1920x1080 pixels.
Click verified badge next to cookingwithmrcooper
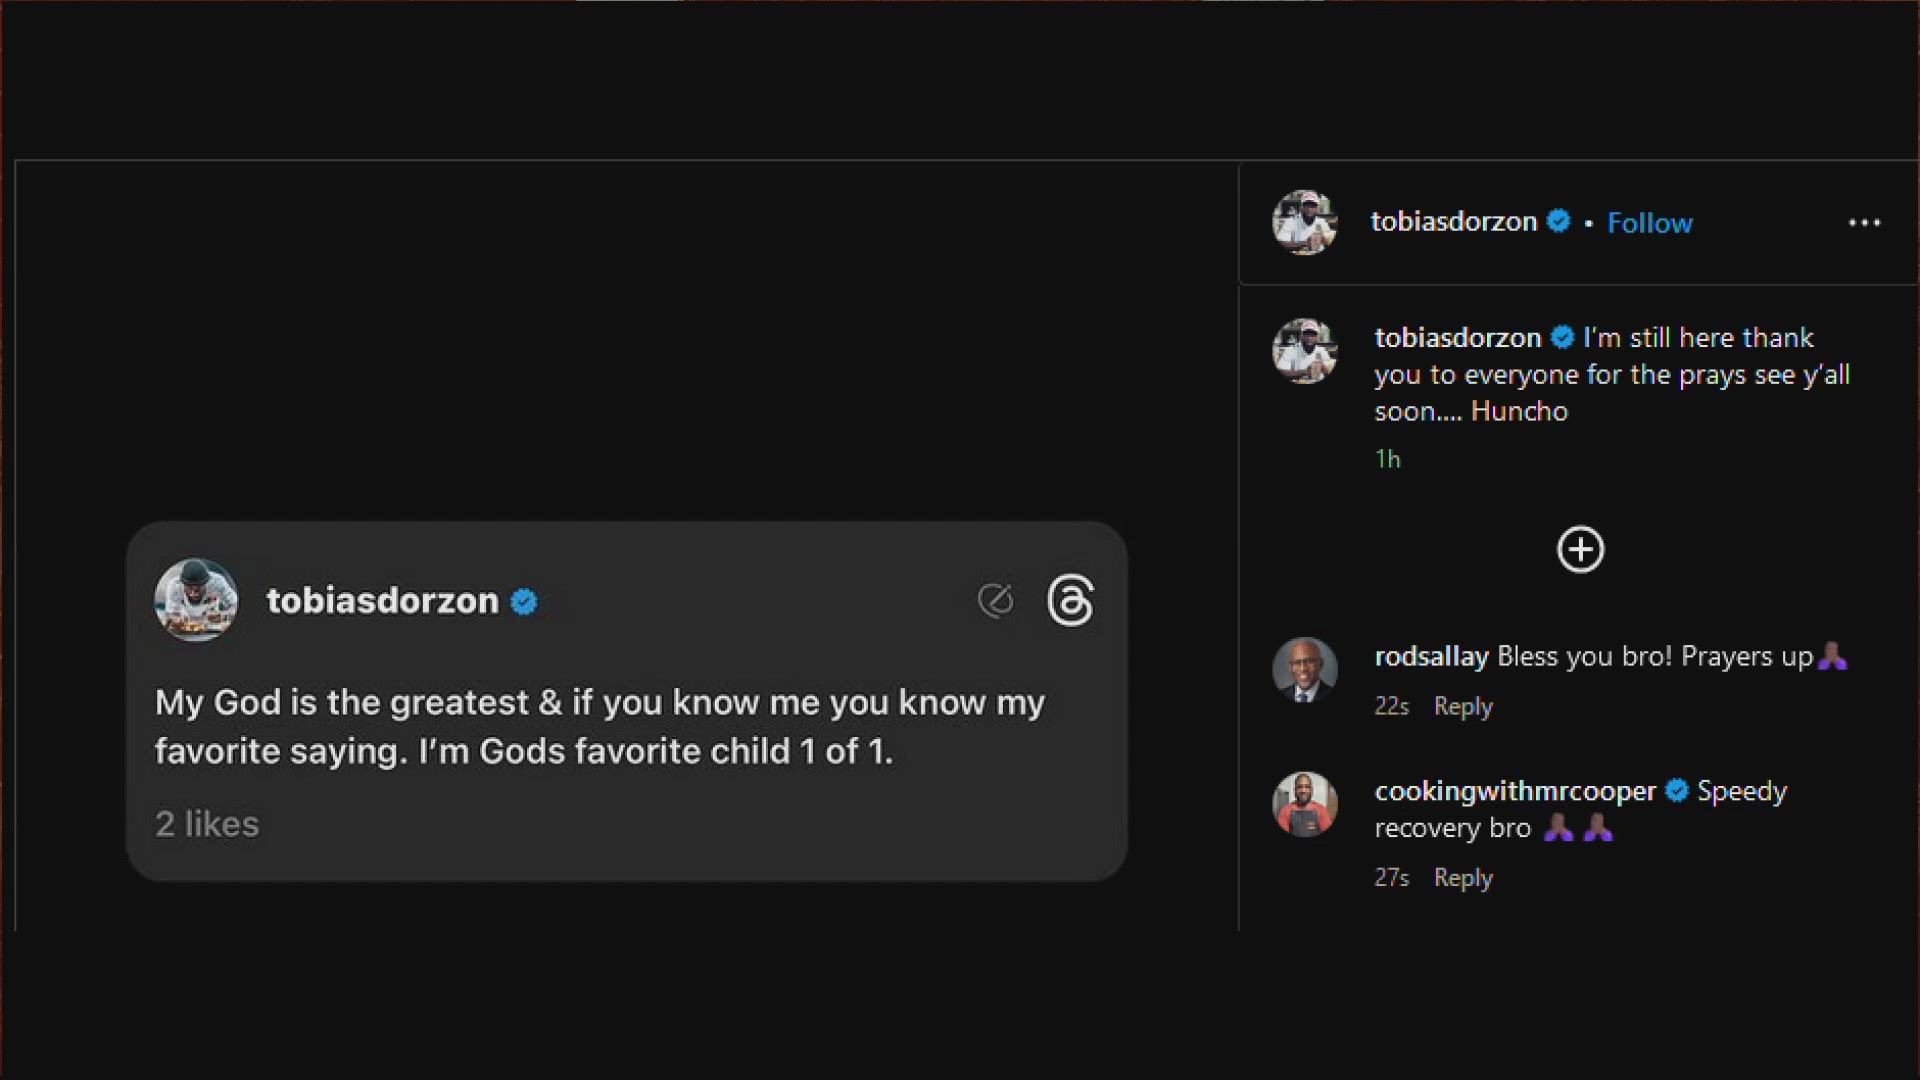[1677, 791]
